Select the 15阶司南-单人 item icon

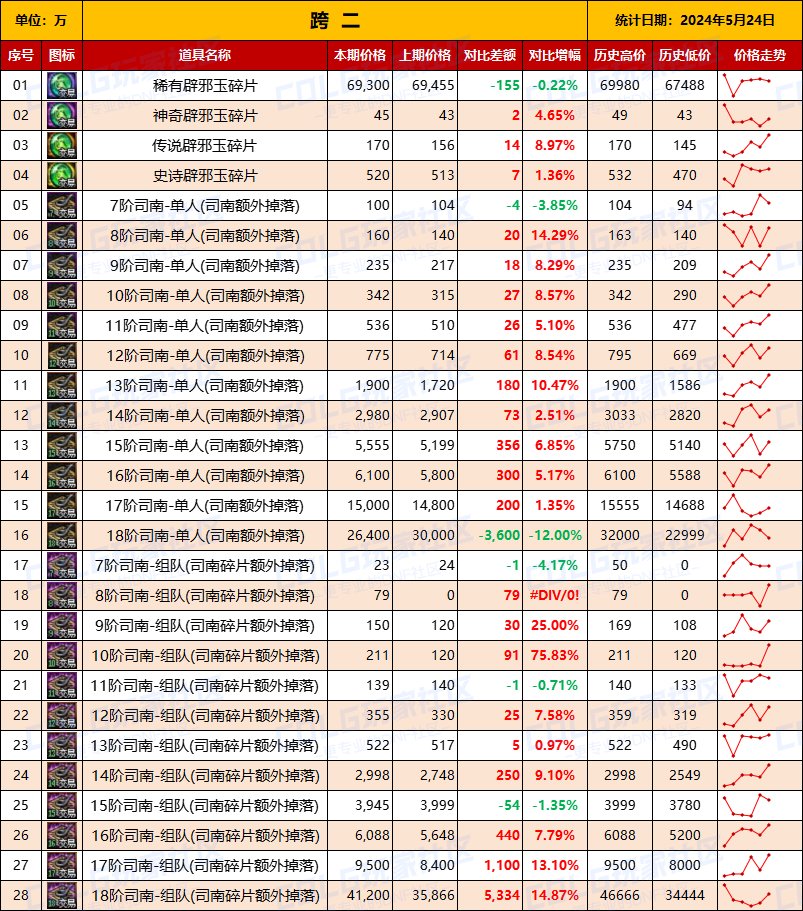pyautogui.click(x=62, y=446)
